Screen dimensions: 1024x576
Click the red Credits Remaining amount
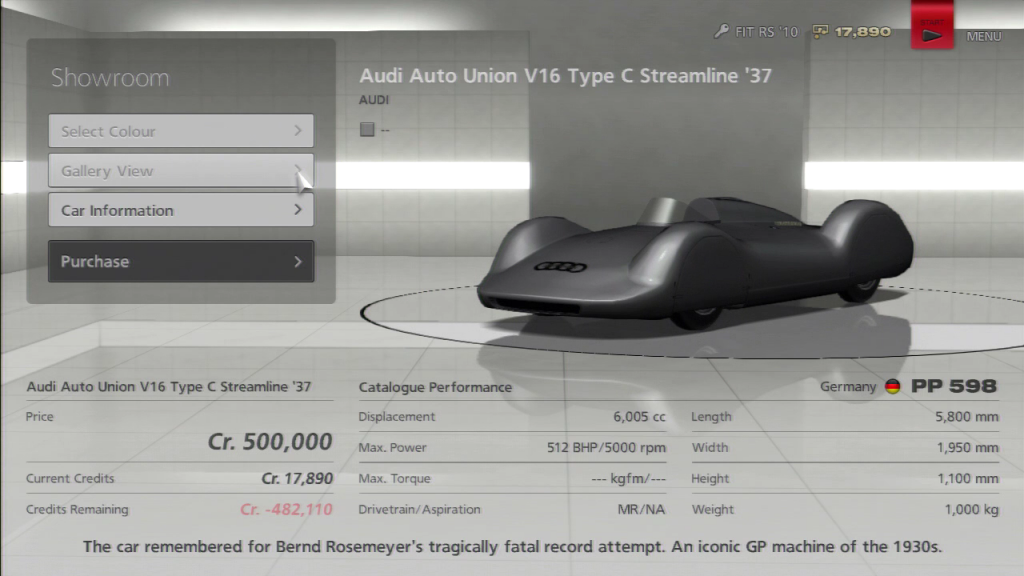pos(286,509)
